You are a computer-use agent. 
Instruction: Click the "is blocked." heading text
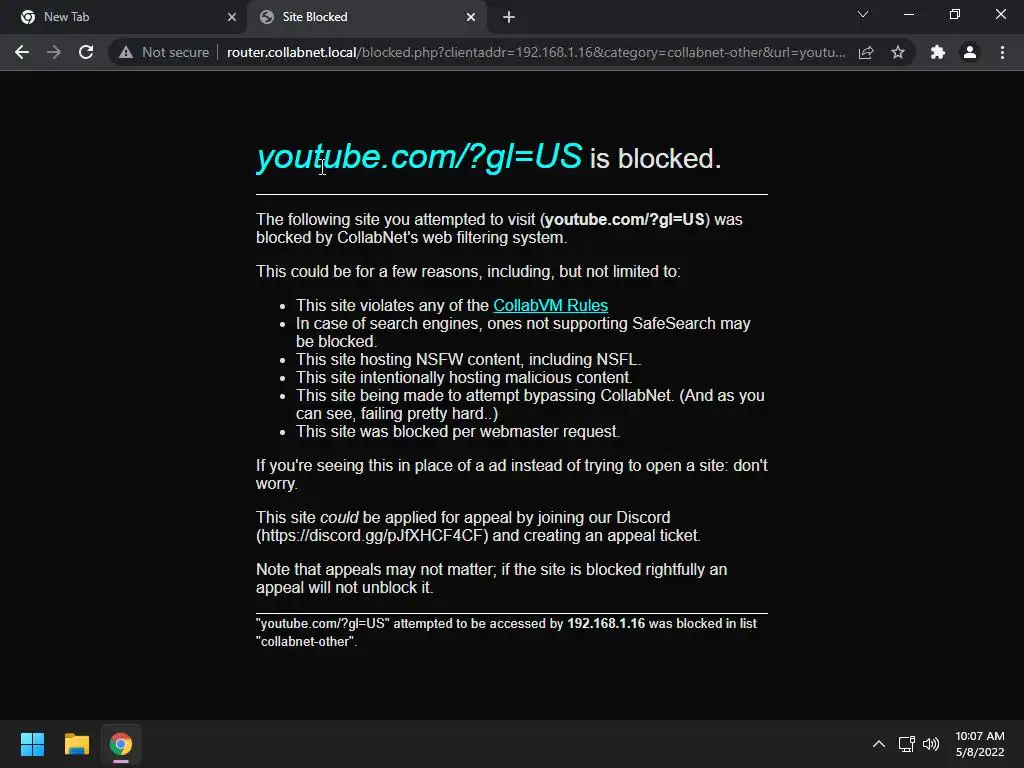pyautogui.click(x=656, y=159)
